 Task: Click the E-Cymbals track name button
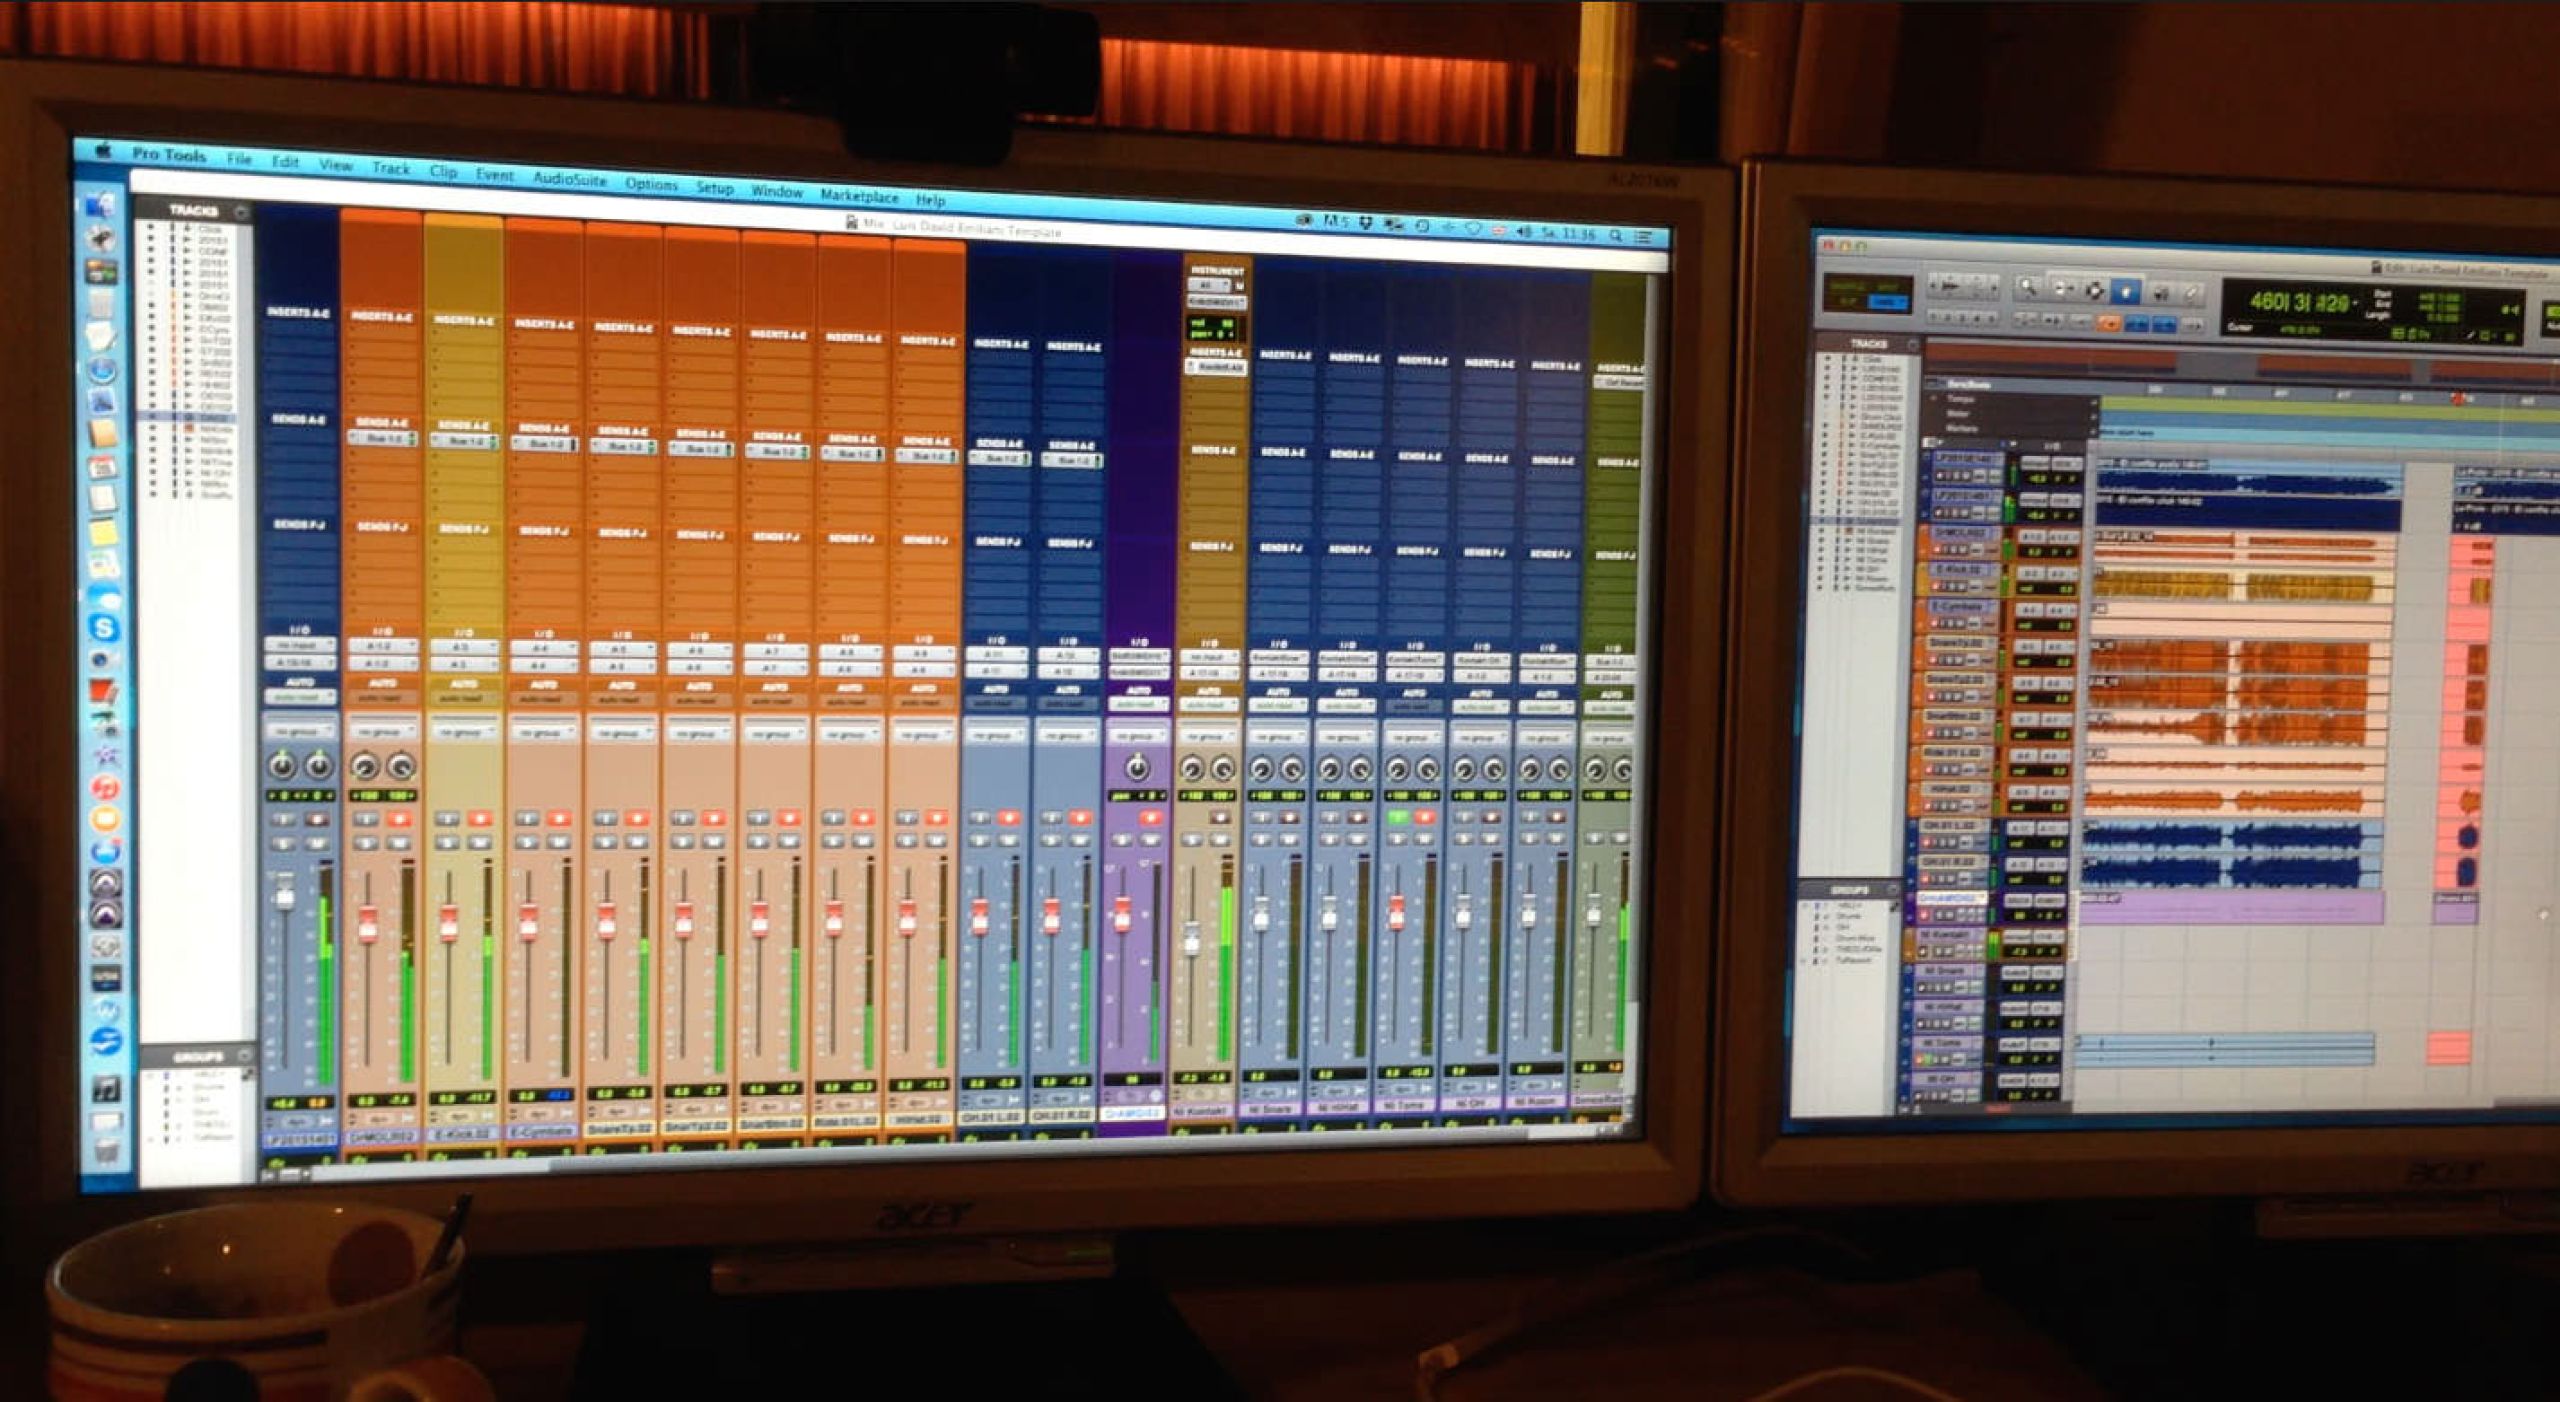pos(541,1131)
